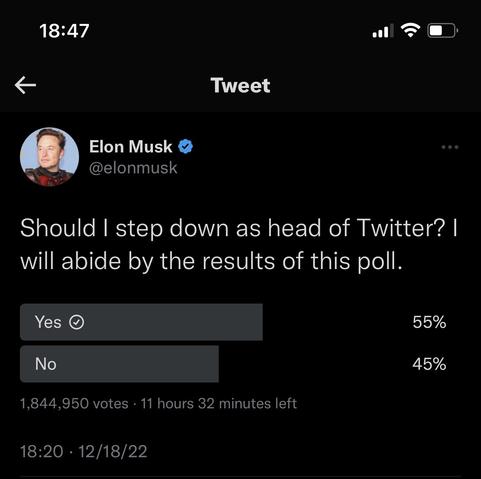
Task: Select the Yes poll option
Action: pyautogui.click(x=141, y=322)
